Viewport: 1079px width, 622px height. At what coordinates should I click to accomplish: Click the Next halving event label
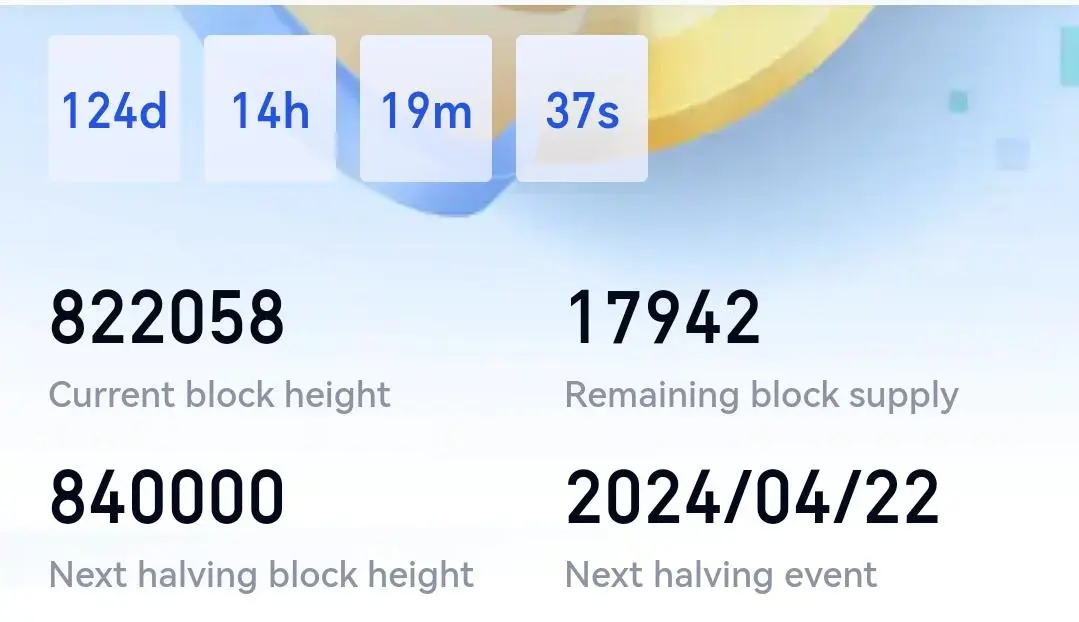click(720, 575)
